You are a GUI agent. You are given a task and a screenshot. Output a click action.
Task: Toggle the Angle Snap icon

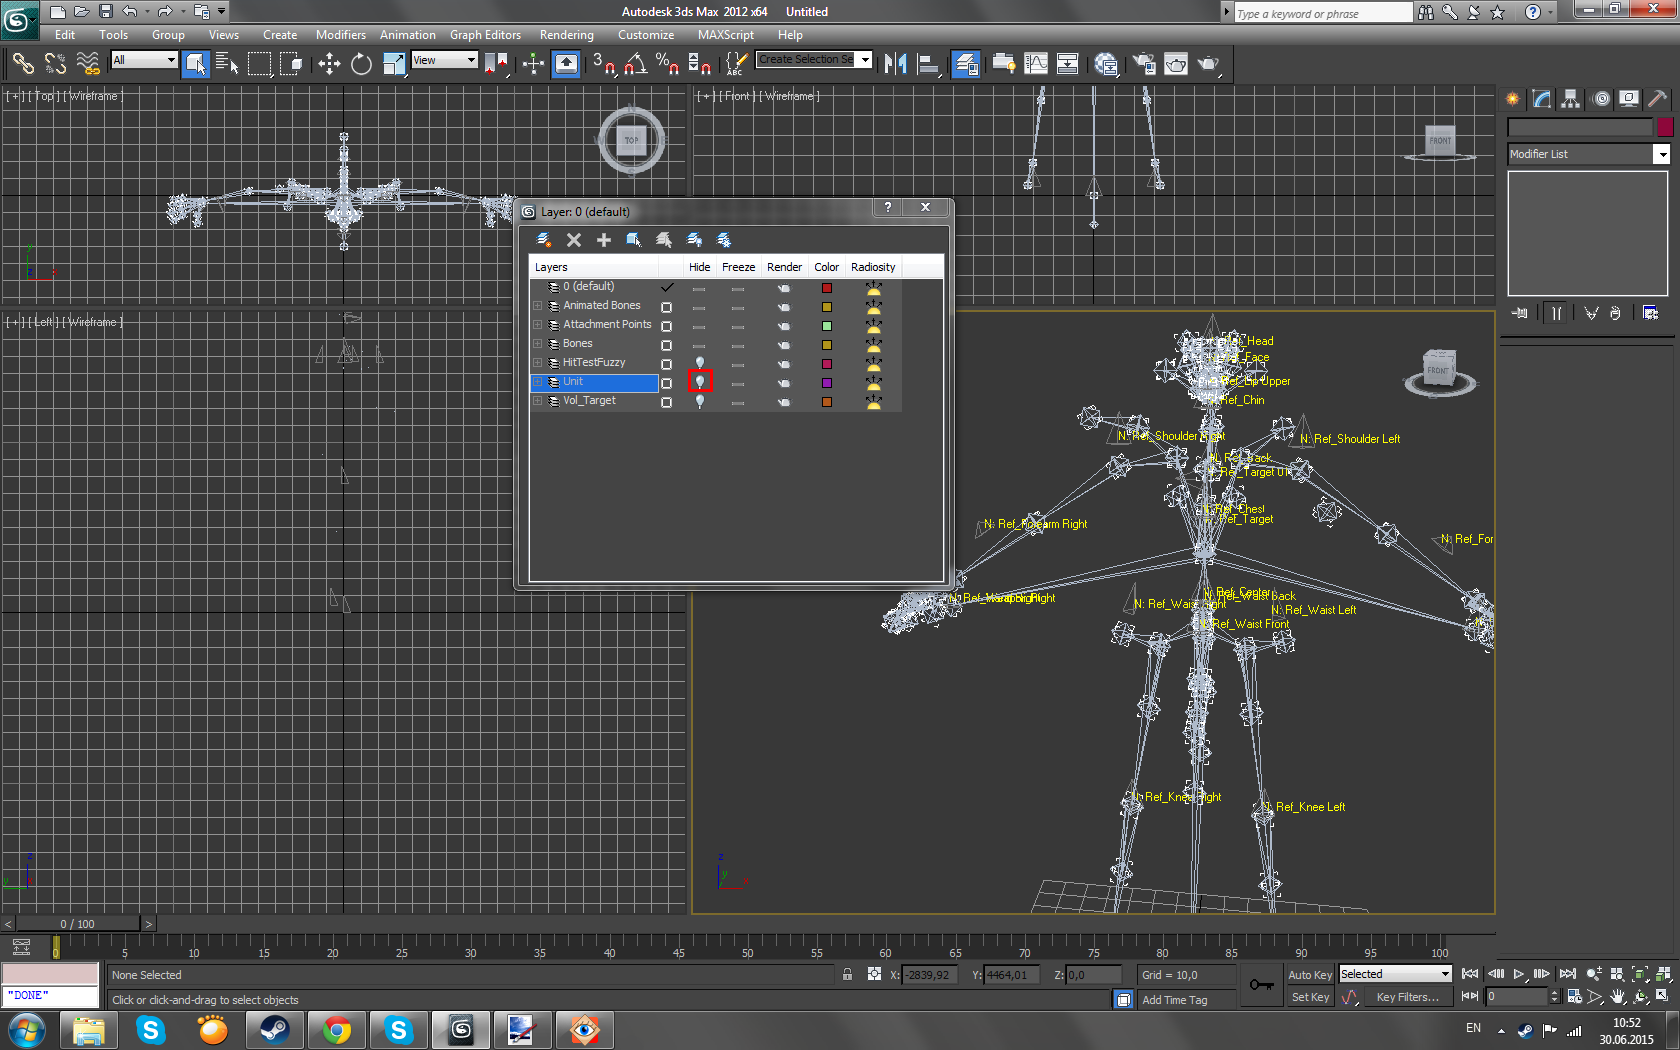(x=635, y=64)
